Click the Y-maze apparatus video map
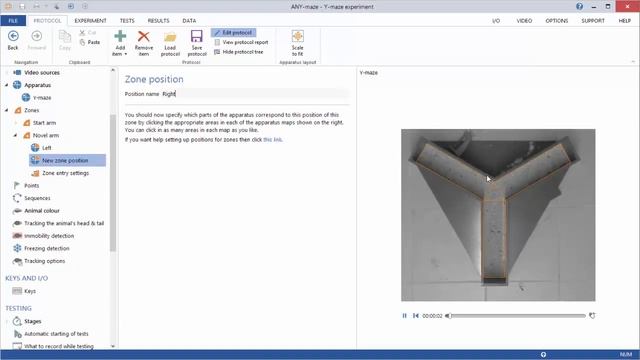640x360 pixels. (498, 215)
